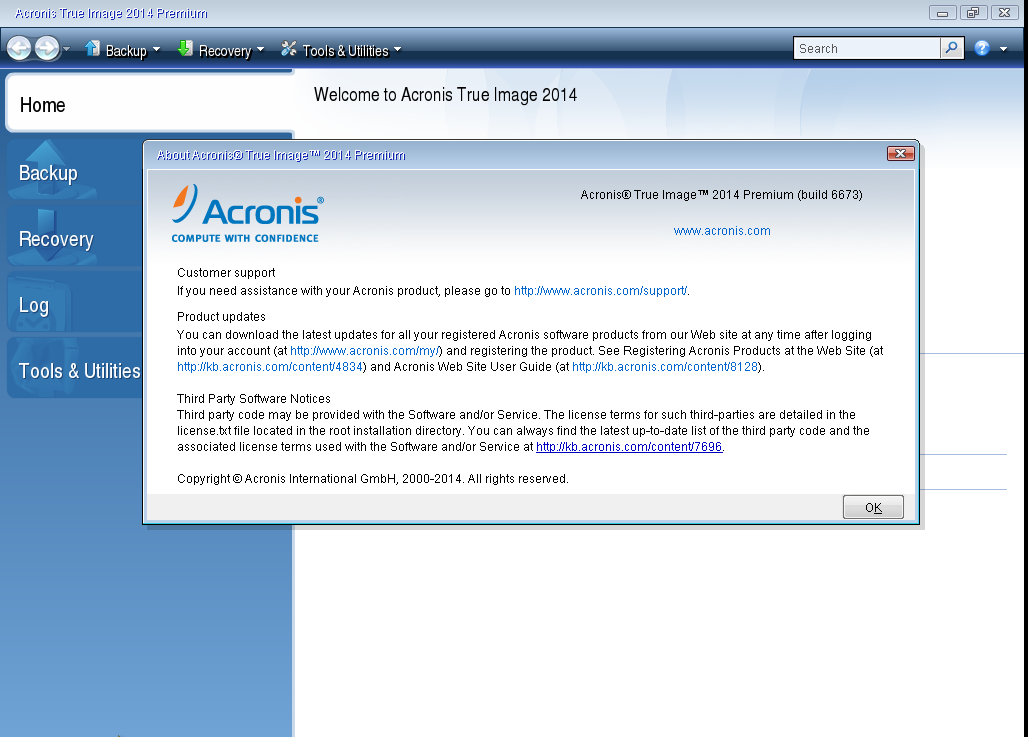Click the Product updates heading
This screenshot has height=737, width=1028.
coord(221,317)
